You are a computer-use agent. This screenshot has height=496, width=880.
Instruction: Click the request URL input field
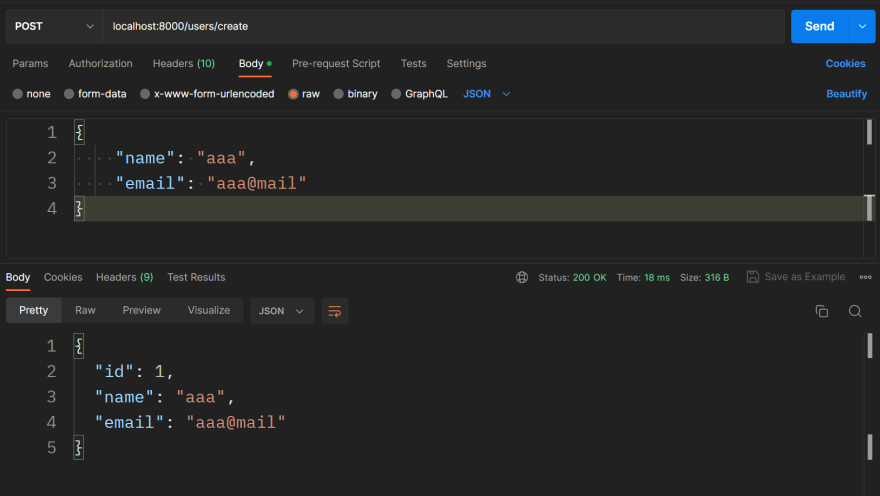(444, 26)
